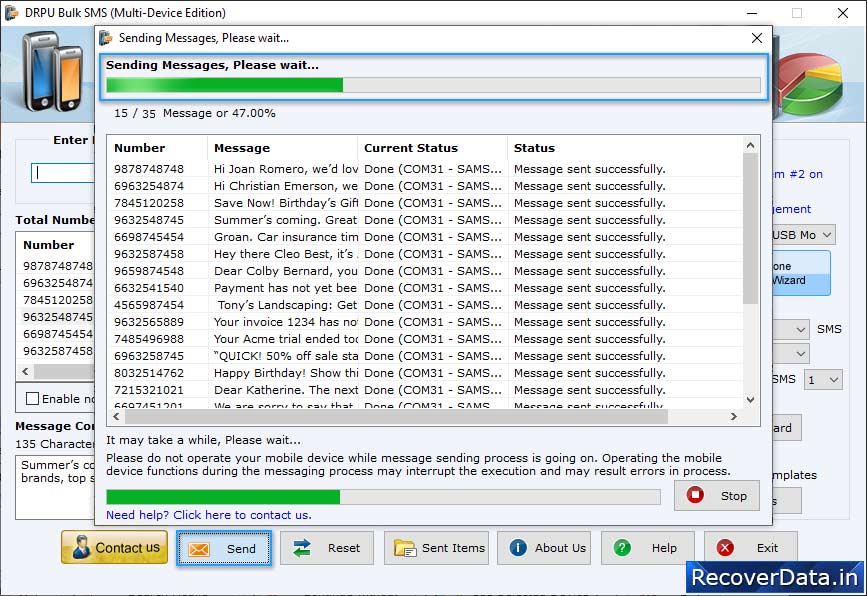The image size is (867, 596).
Task: Click the Reset button
Action: click(327, 548)
